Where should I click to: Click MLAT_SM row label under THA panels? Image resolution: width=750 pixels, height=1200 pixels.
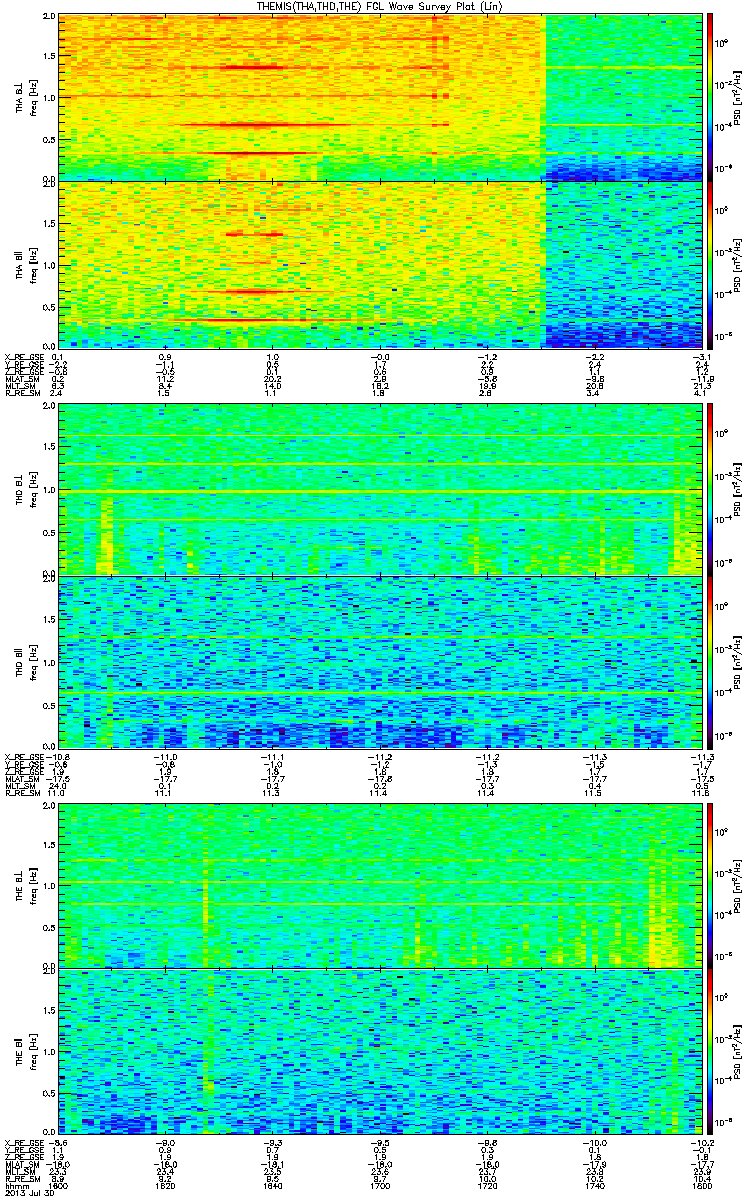[x=22, y=379]
